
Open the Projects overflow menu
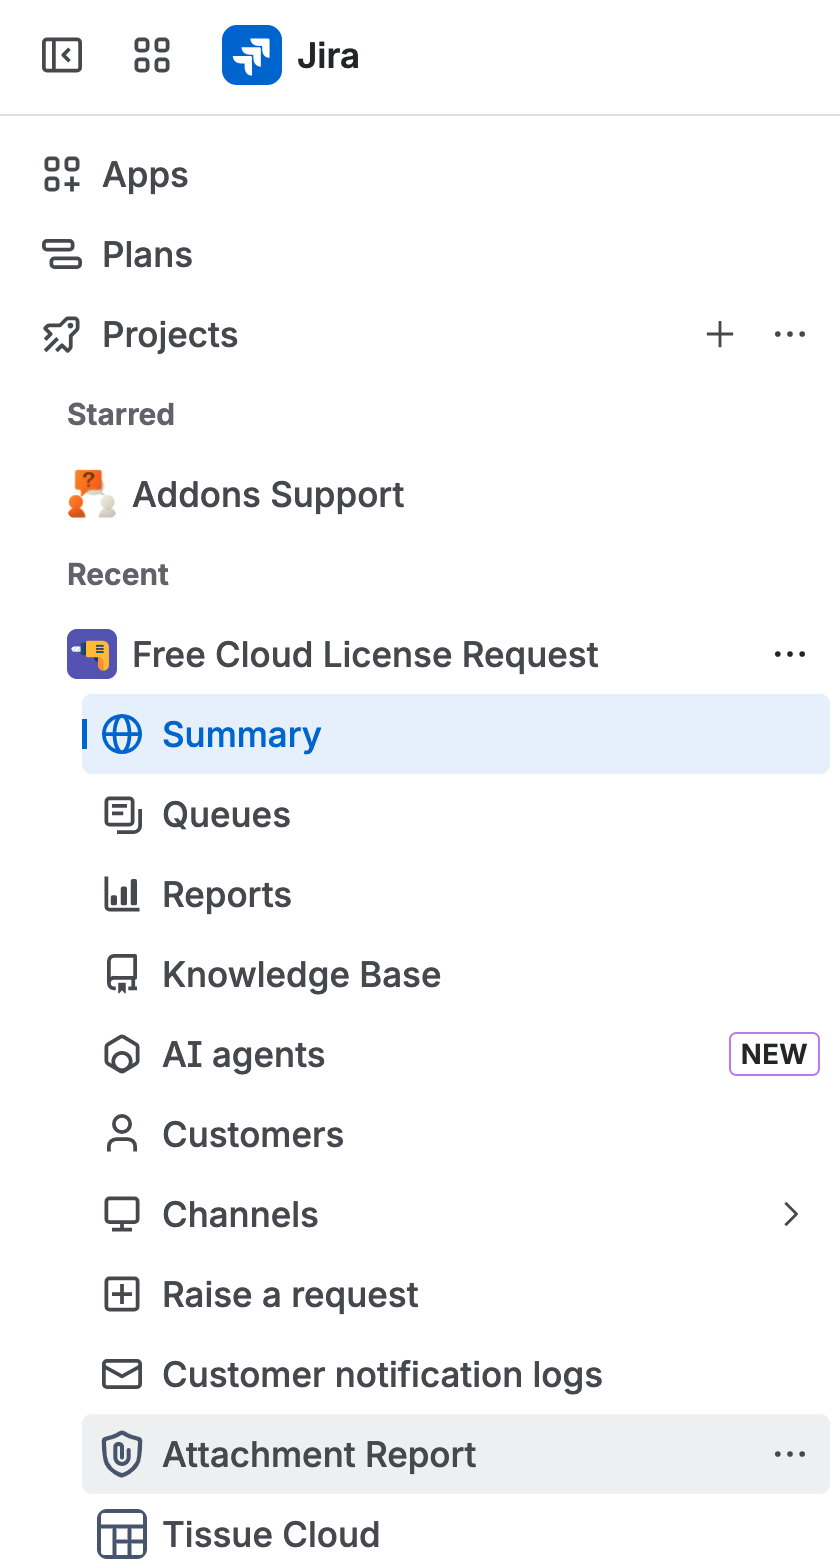point(790,334)
